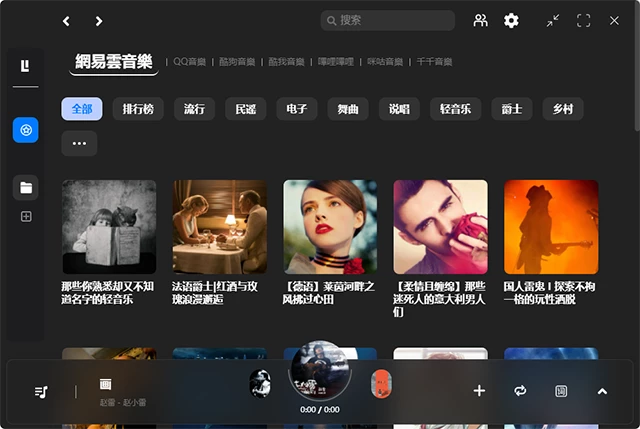Switch to 酷狗音樂 source tab
Image resolution: width=640 pixels, height=429 pixels.
coord(237,62)
